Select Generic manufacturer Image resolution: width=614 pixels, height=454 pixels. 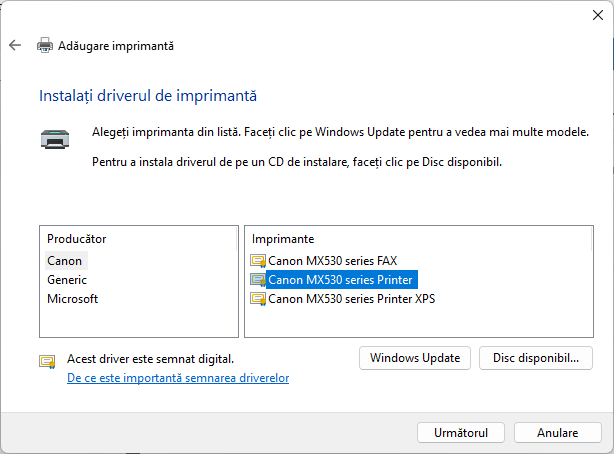[67, 280]
